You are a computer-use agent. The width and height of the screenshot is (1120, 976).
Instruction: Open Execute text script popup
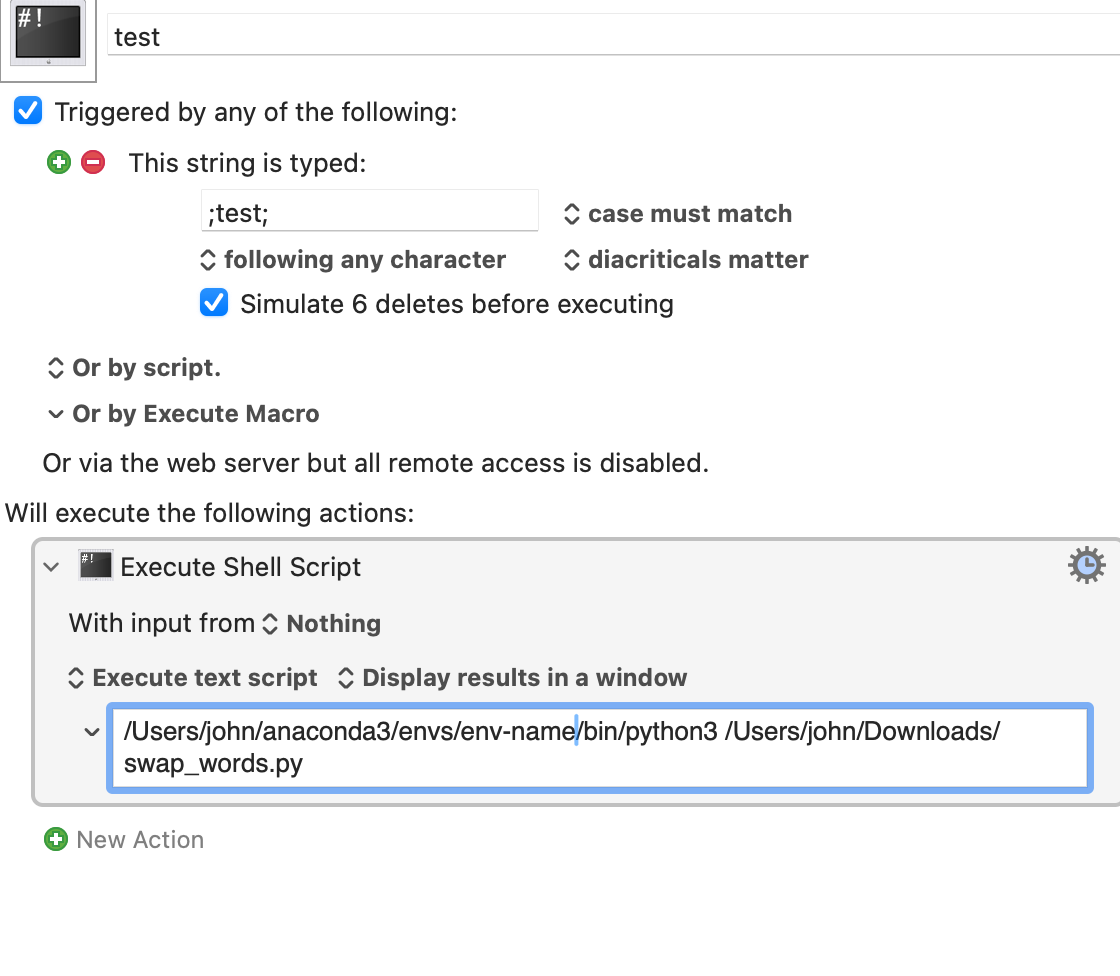[x=193, y=677]
